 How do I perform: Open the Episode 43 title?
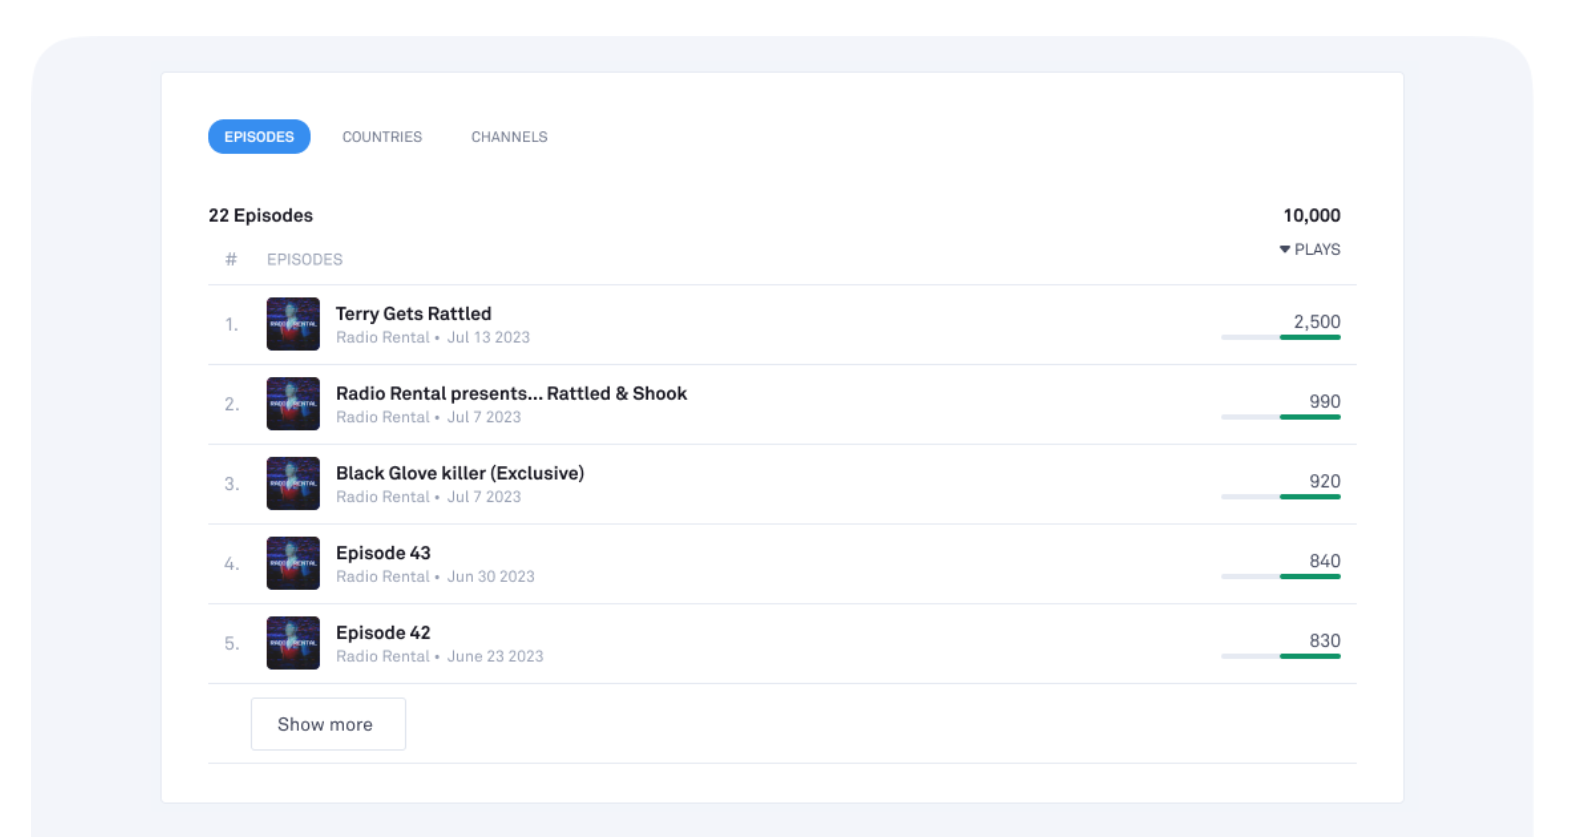tap(383, 553)
